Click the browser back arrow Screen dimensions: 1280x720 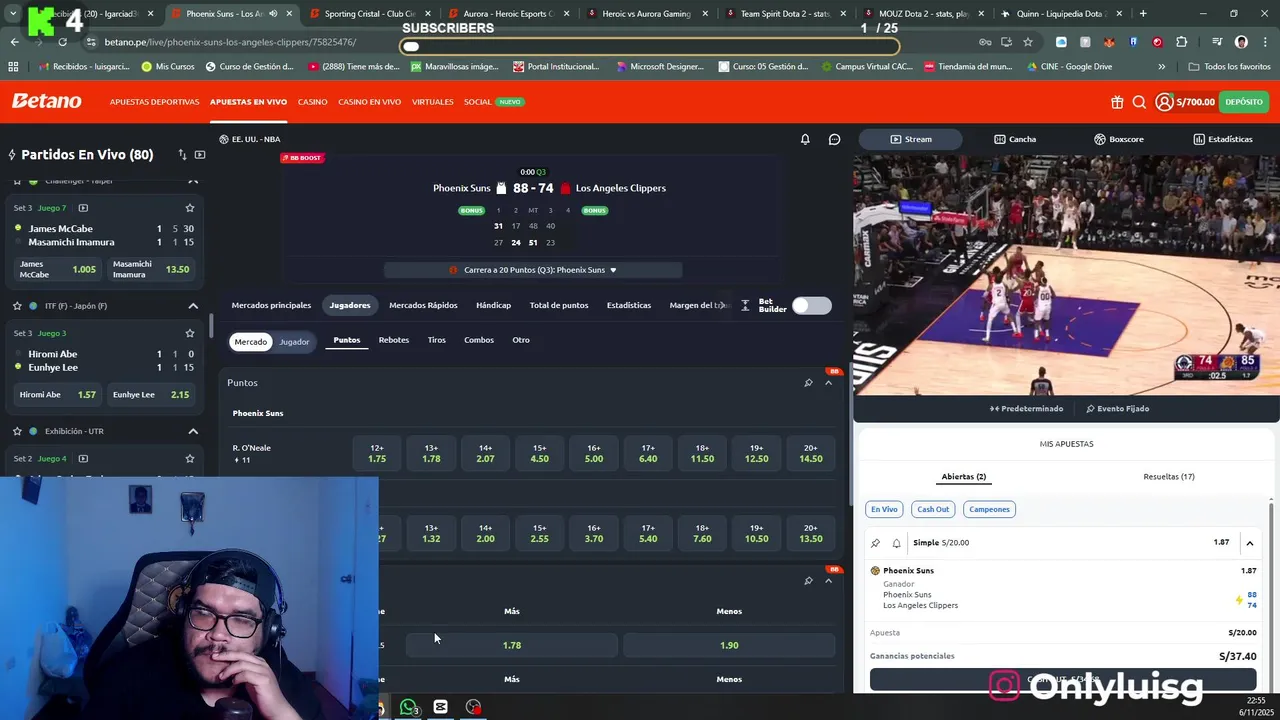tap(14, 42)
